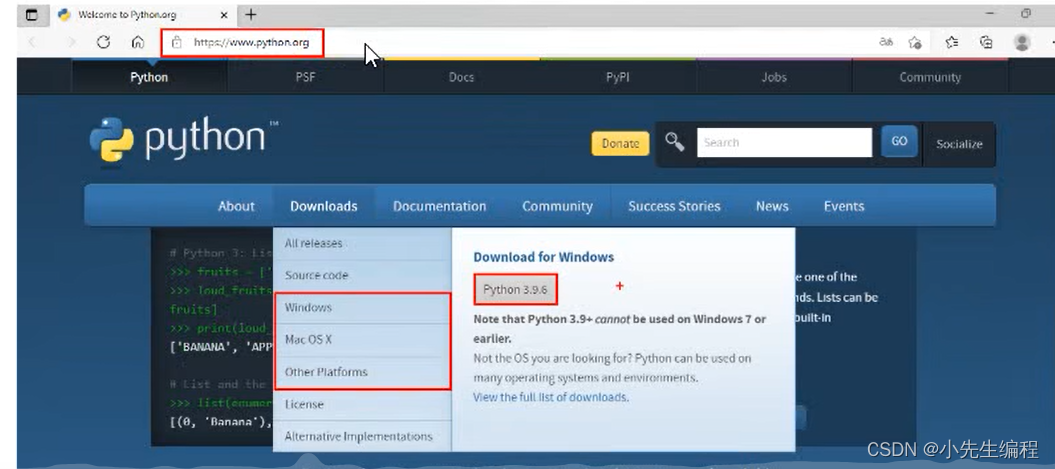Choose Other Platforms in Downloads menu

point(362,372)
